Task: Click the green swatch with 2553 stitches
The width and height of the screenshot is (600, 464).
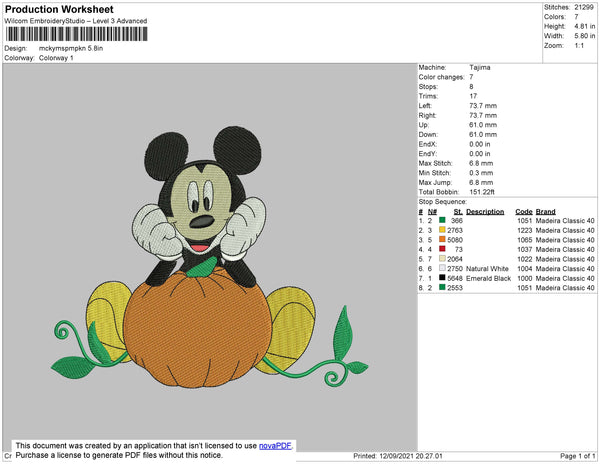Action: click(x=442, y=287)
